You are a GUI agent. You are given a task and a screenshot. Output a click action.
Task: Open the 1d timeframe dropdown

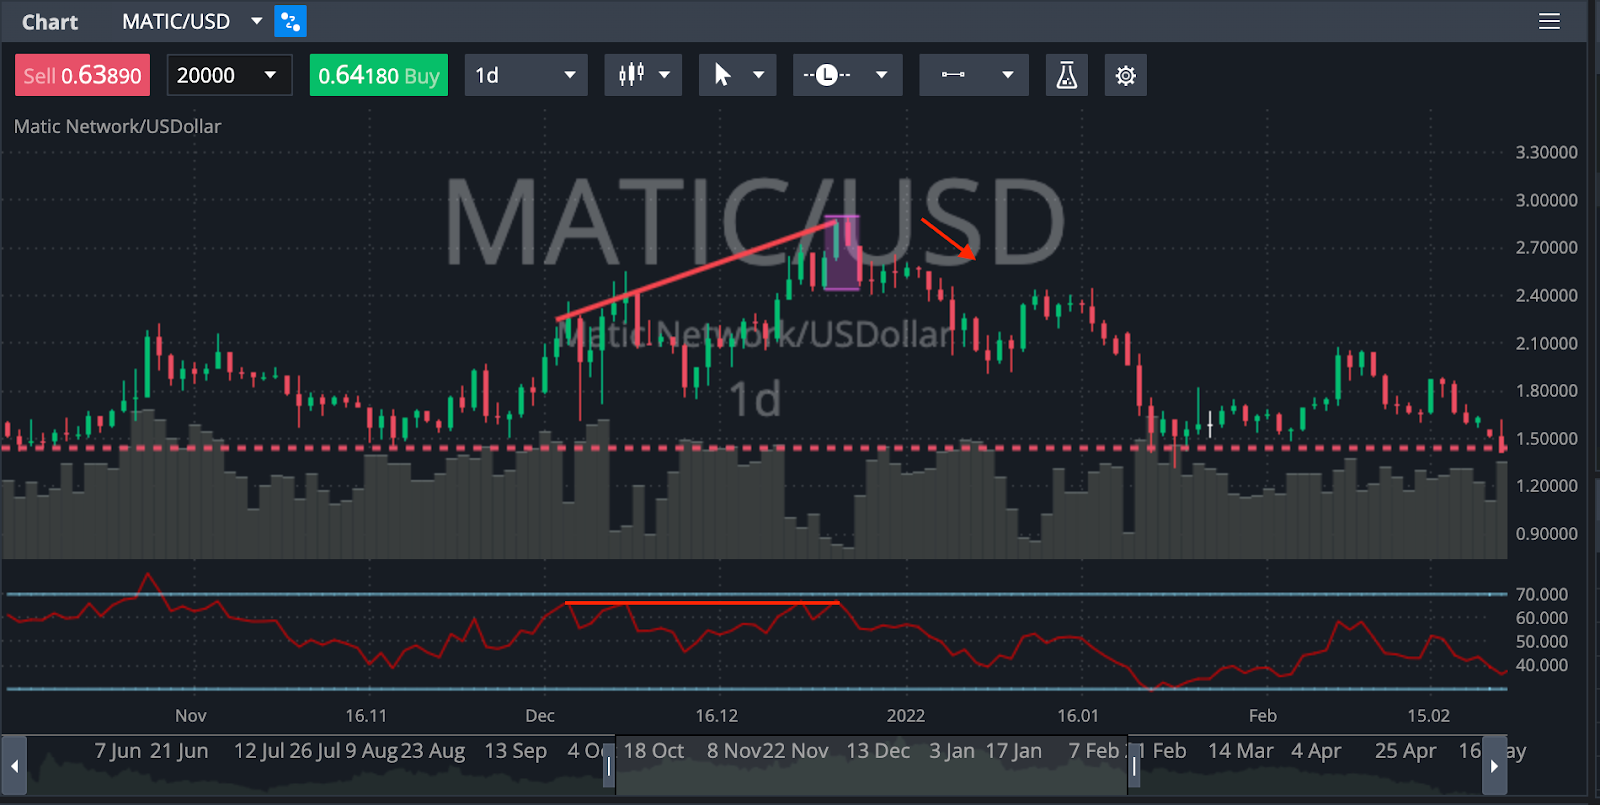point(526,75)
